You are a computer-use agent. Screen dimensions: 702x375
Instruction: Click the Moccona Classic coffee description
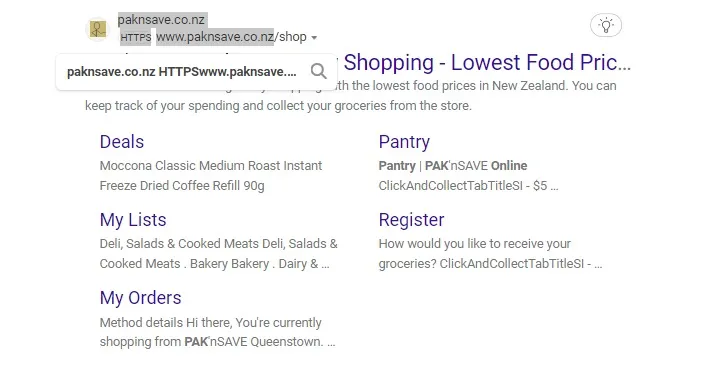pyautogui.click(x=211, y=175)
